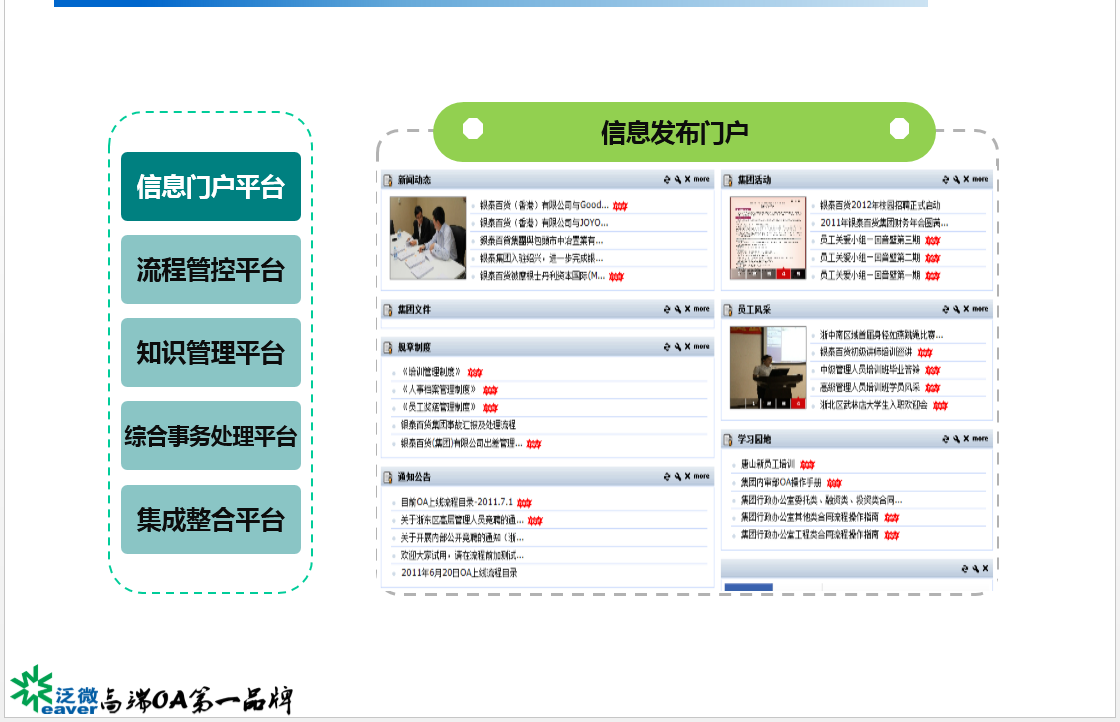Open settings wrench of 新闻动态 panel

click(x=677, y=179)
